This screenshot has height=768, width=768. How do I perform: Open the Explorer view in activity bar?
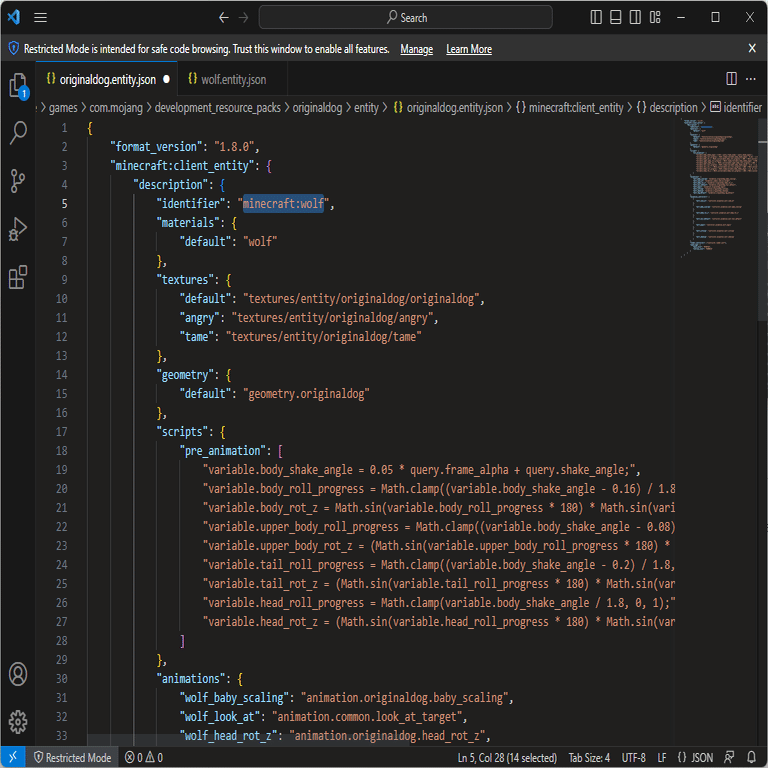(18, 85)
